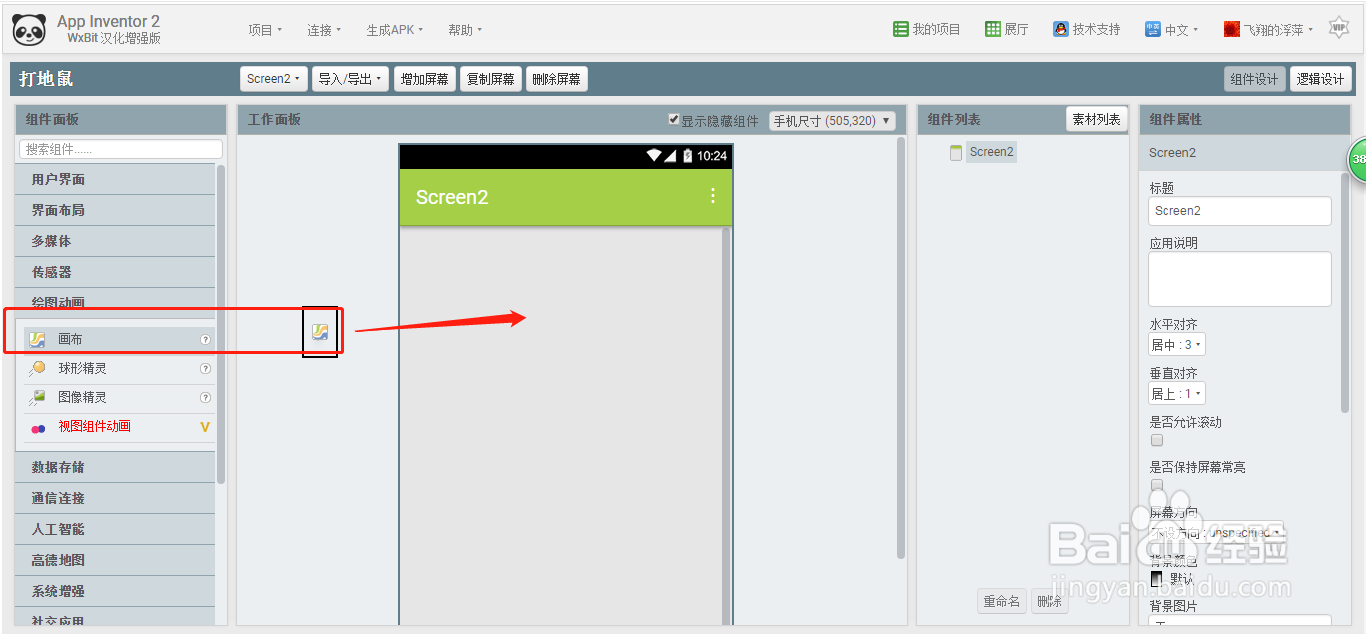Open phone screen three-dot overflow menu
Image resolution: width=1366 pixels, height=634 pixels.
point(713,196)
